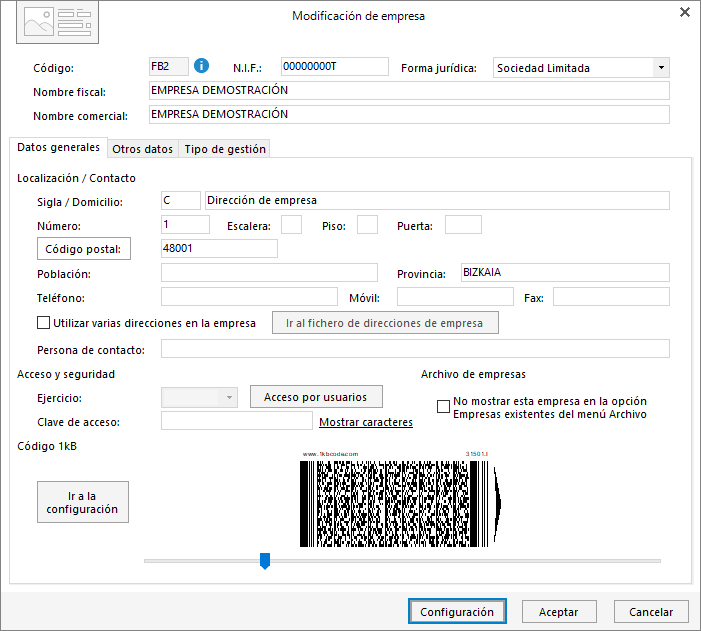Open the Tipo de gestión tab
This screenshot has height=631, width=701.
point(225,149)
